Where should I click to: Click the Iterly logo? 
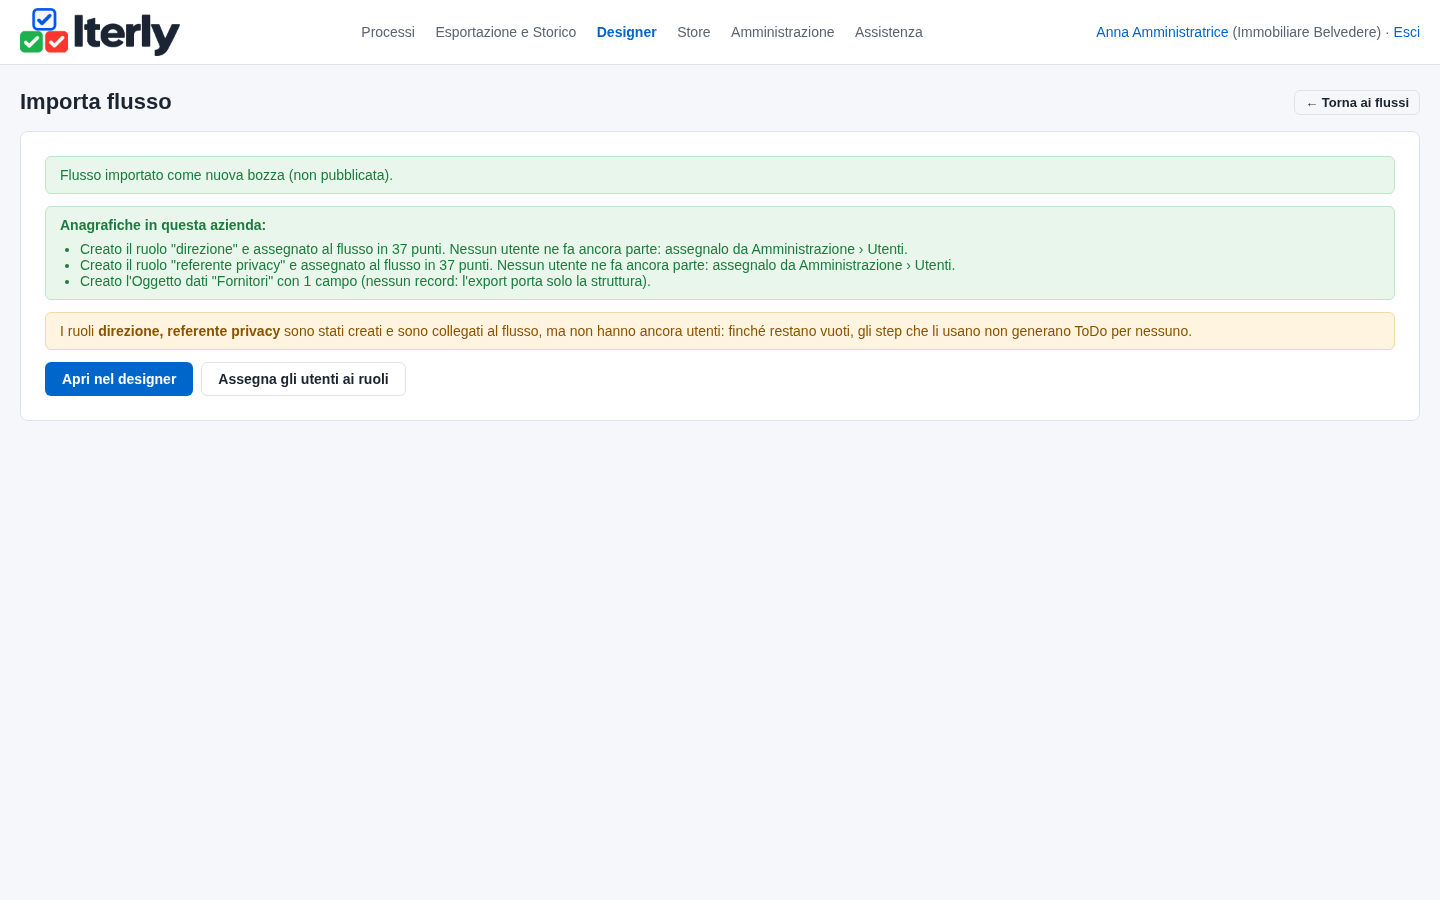tap(100, 32)
